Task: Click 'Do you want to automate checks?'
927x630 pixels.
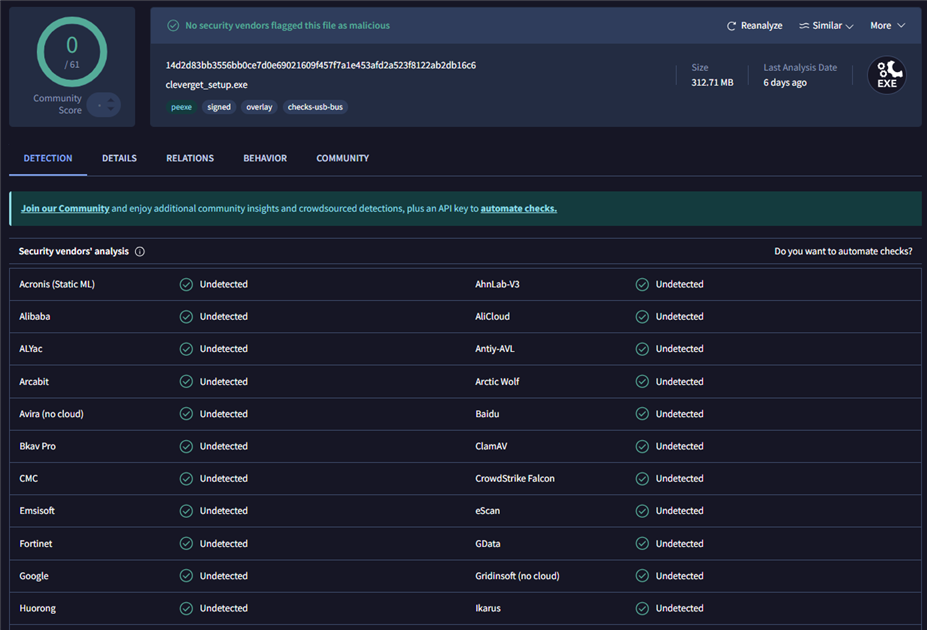Action: 843,252
